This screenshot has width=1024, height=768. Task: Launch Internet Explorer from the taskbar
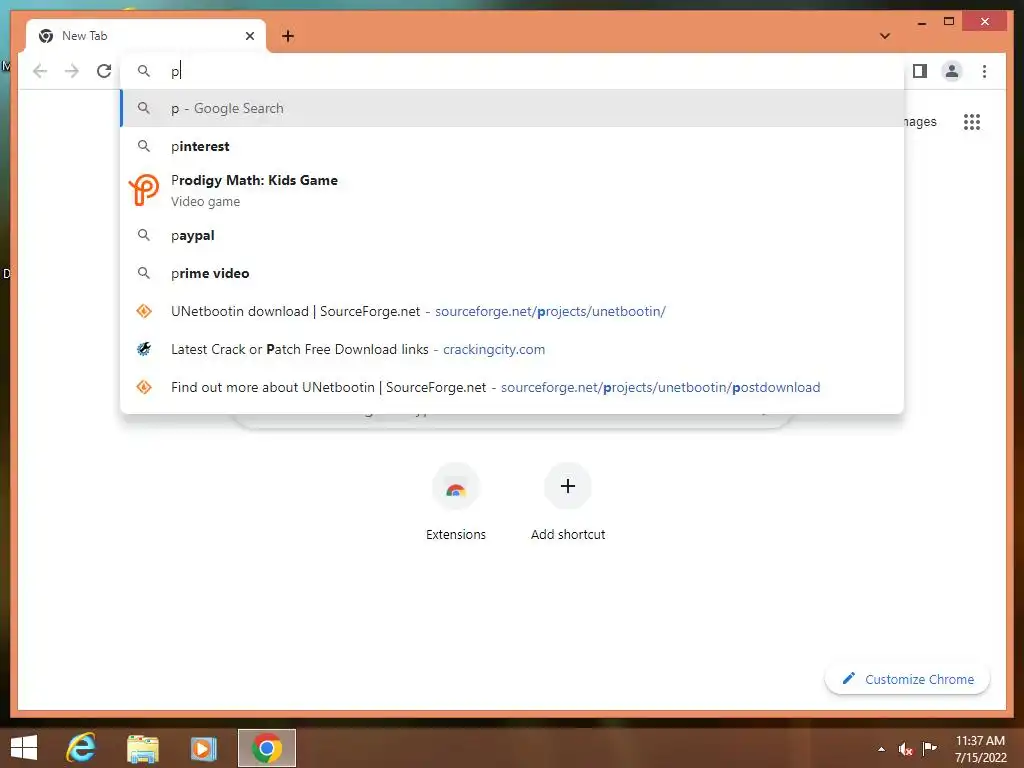click(x=81, y=748)
